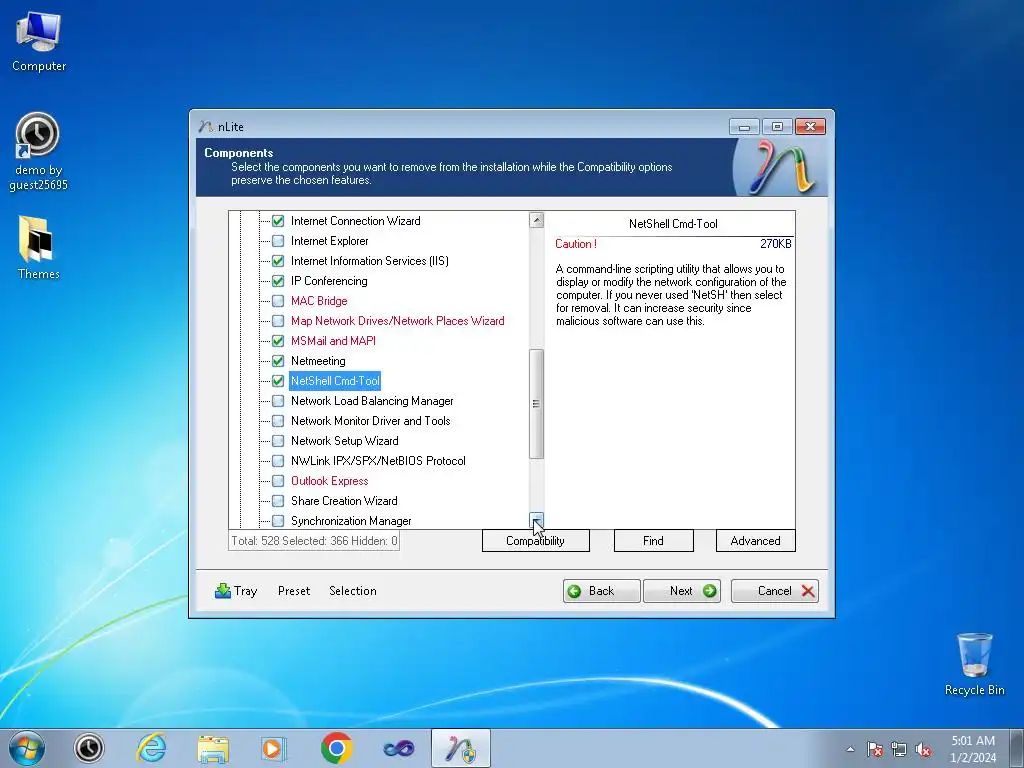Select Network Setup Wizard label
This screenshot has height=768, width=1024.
345,441
